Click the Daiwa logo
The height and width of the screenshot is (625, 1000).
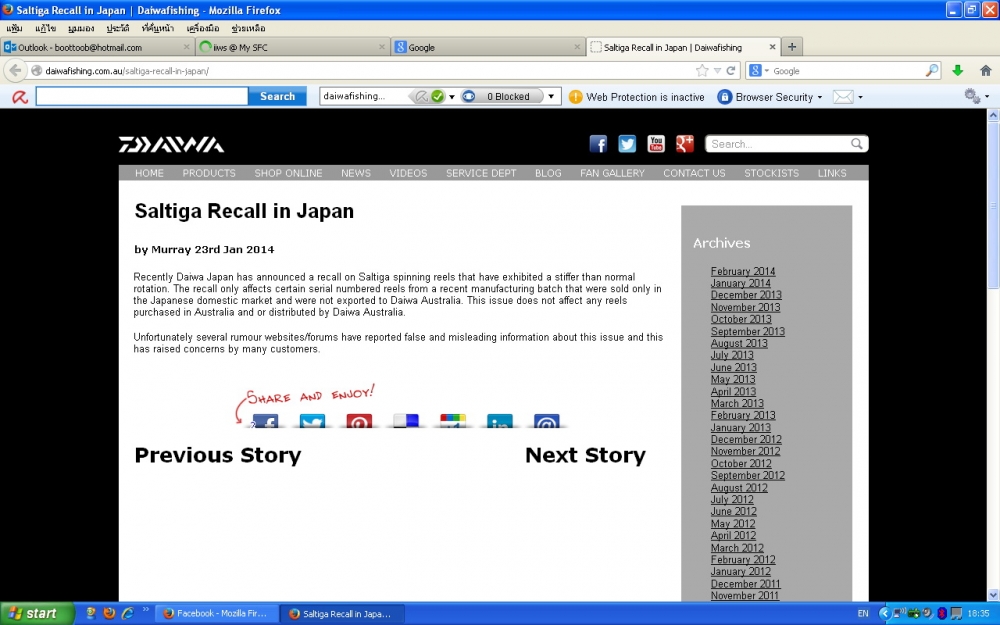(x=171, y=145)
